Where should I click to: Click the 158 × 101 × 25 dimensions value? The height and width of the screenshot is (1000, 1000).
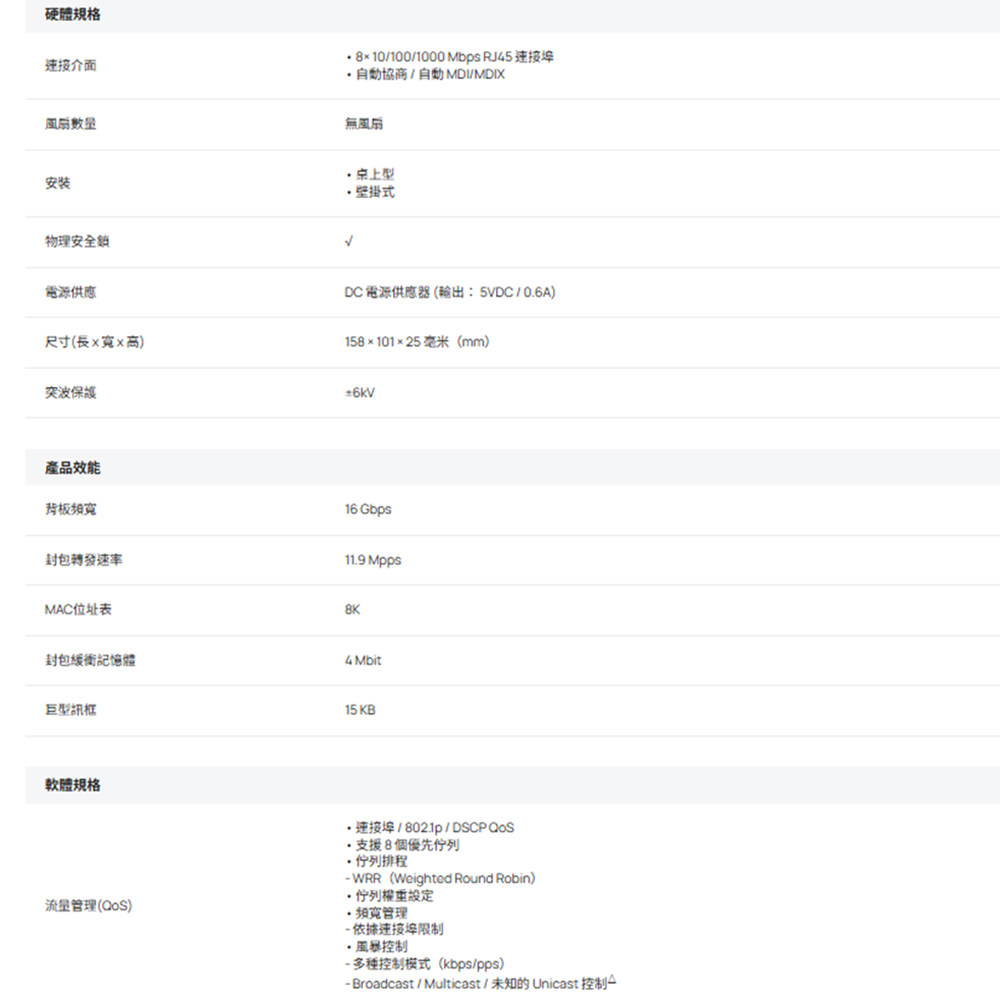(x=417, y=342)
